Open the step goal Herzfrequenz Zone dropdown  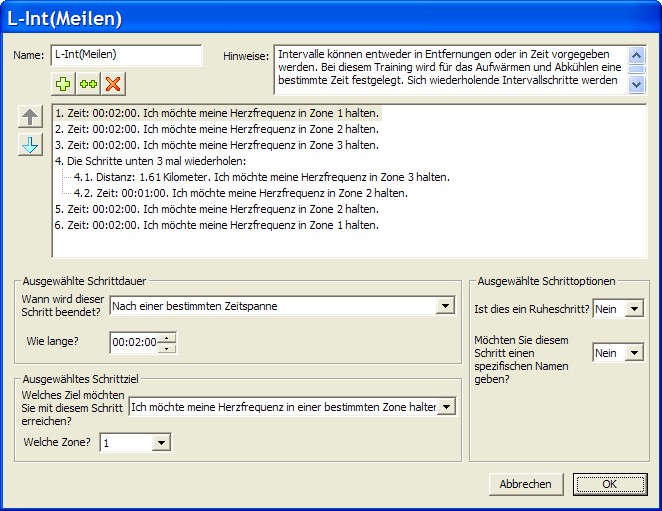[x=446, y=407]
